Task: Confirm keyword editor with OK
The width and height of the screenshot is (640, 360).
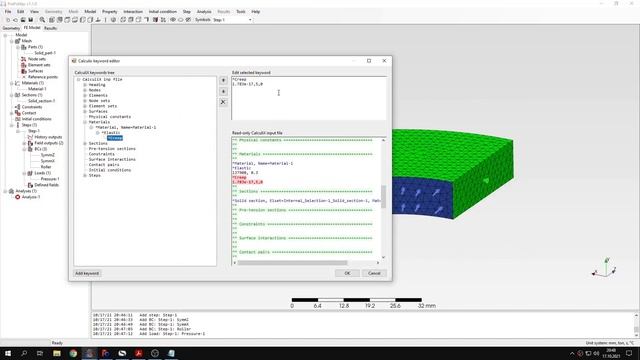Action: (347, 273)
